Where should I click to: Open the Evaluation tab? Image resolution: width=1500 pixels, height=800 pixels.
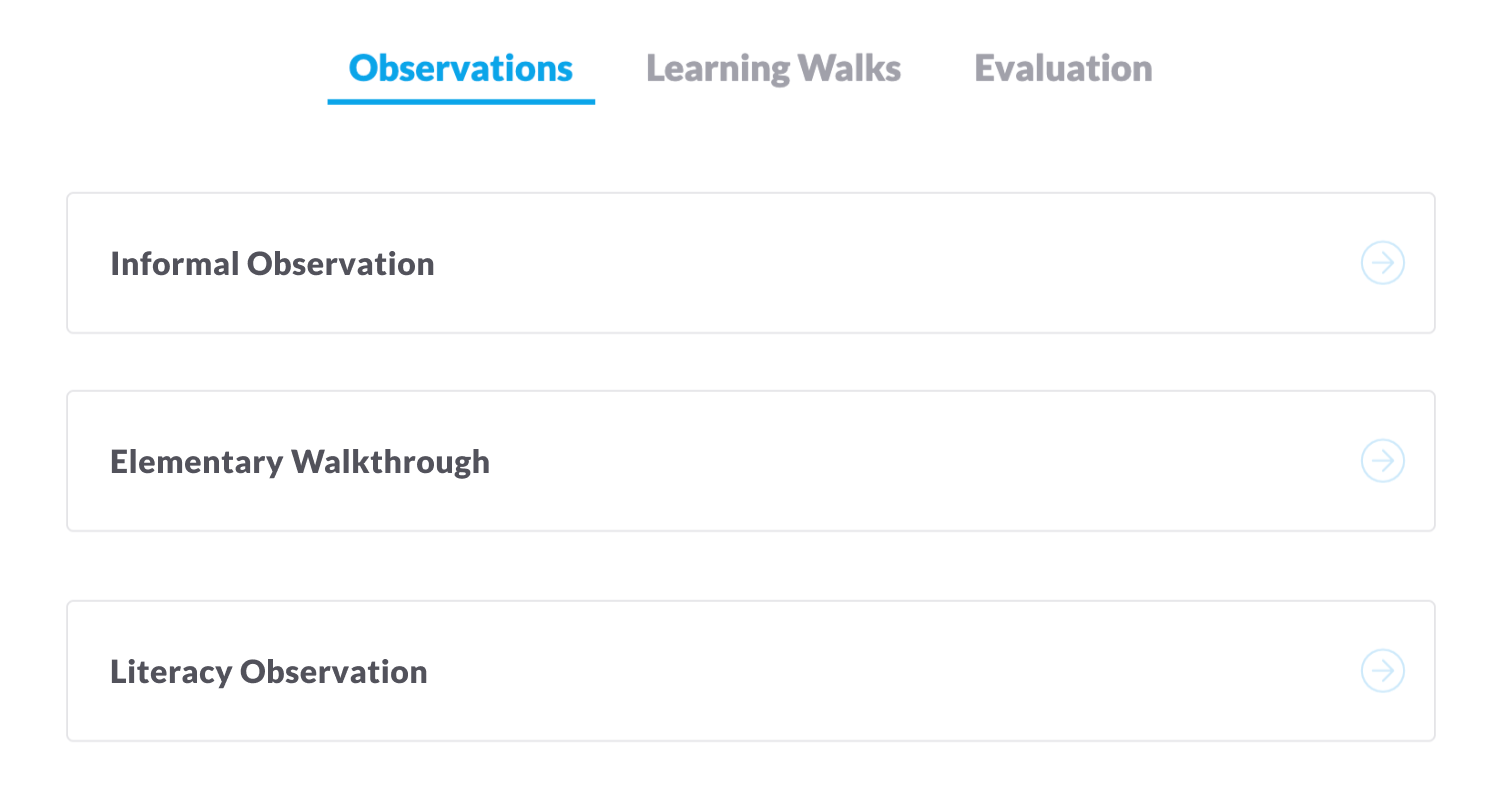(x=1063, y=68)
